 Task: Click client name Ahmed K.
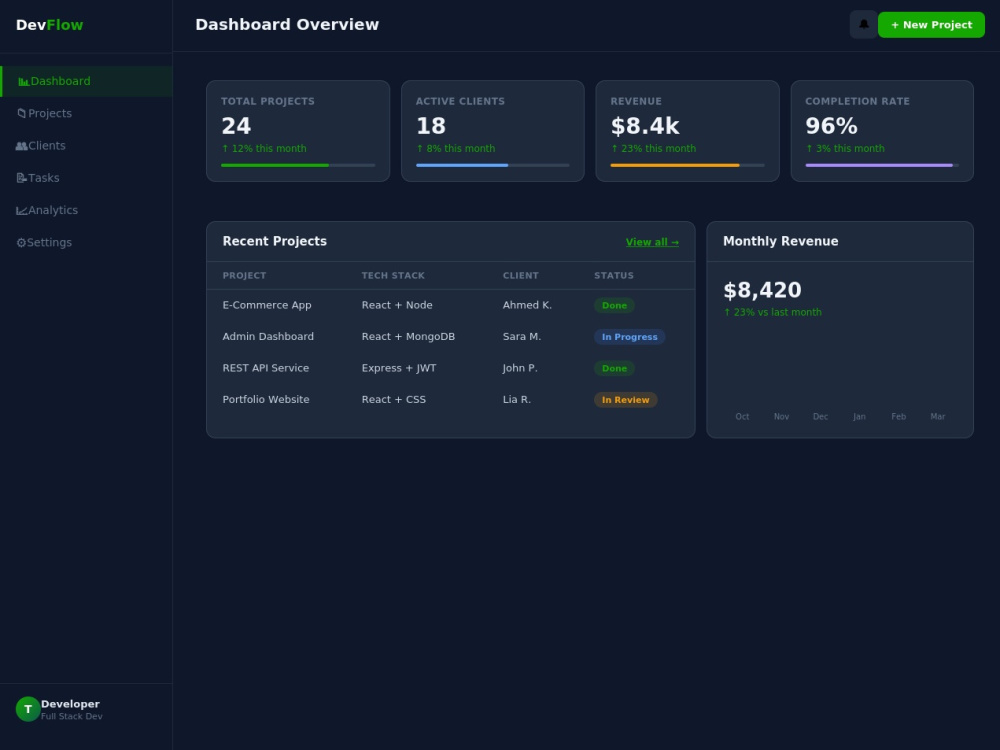[527, 305]
